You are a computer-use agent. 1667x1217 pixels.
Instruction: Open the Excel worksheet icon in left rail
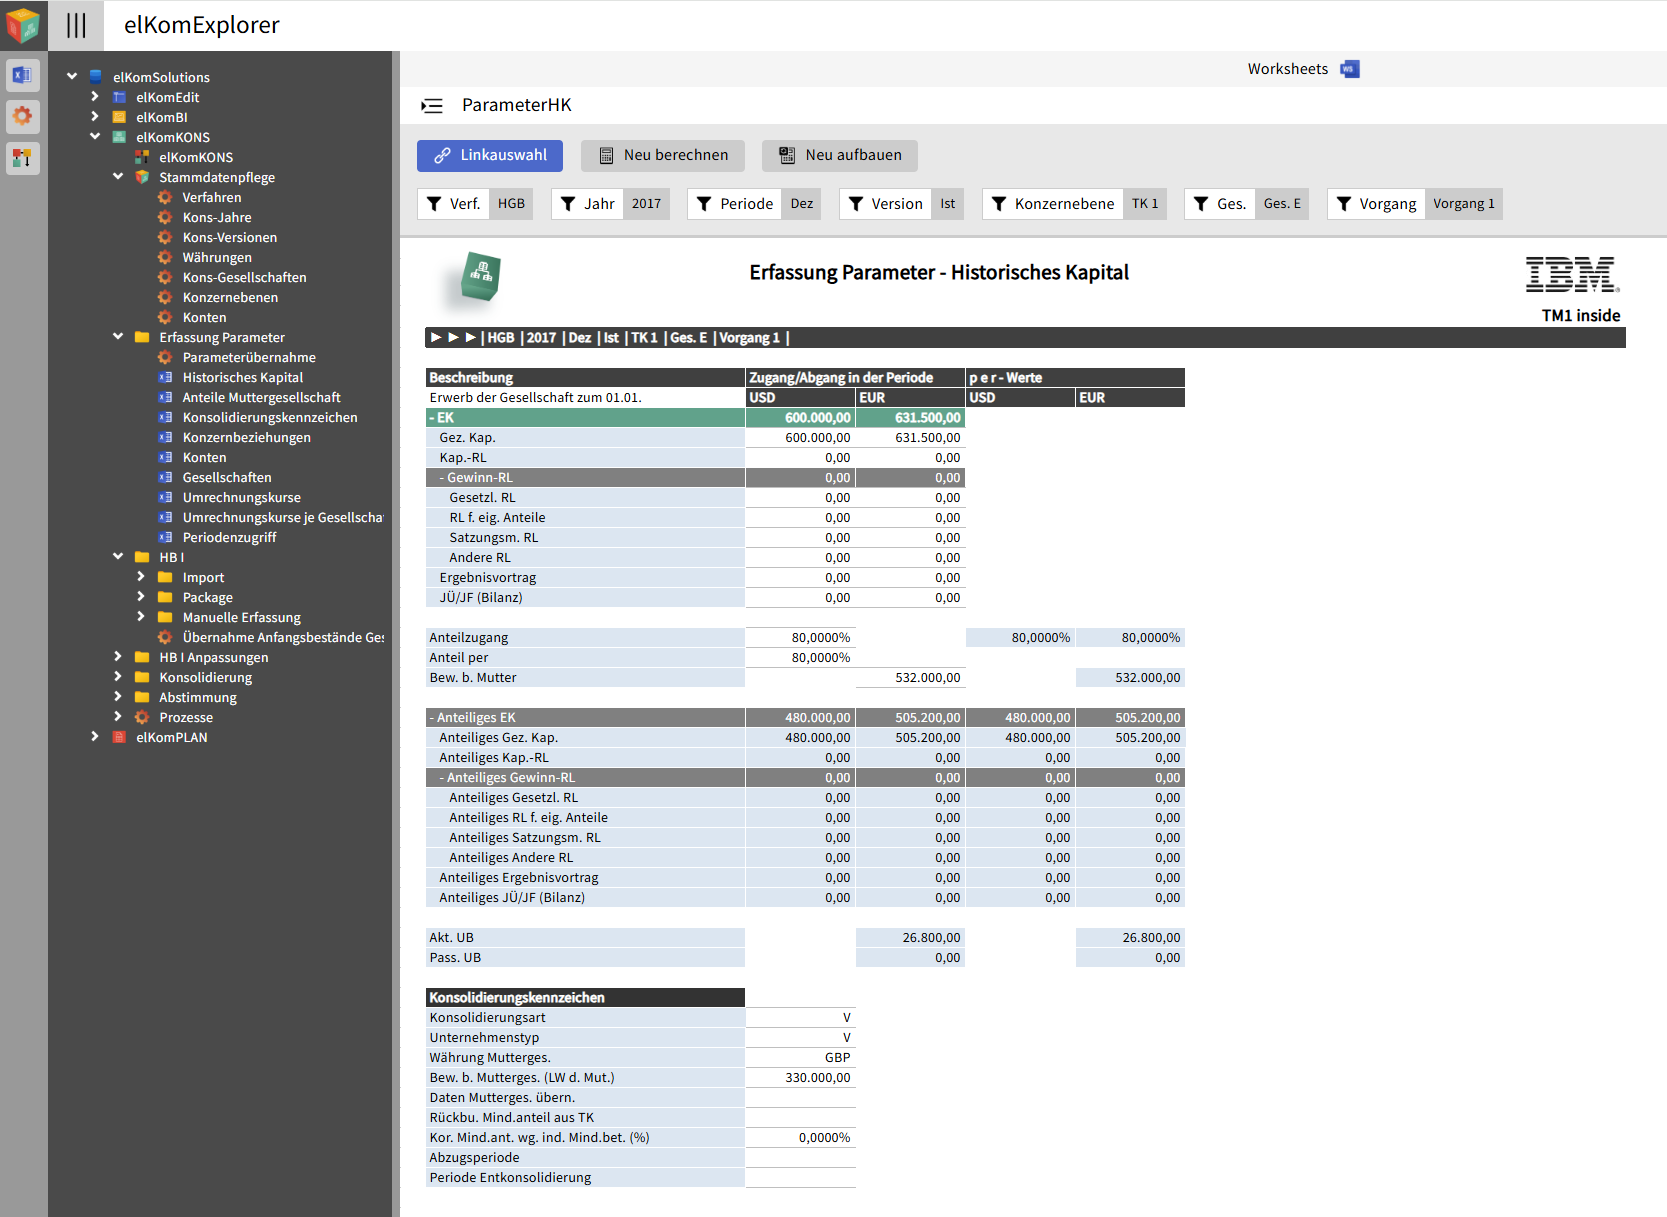(x=23, y=75)
